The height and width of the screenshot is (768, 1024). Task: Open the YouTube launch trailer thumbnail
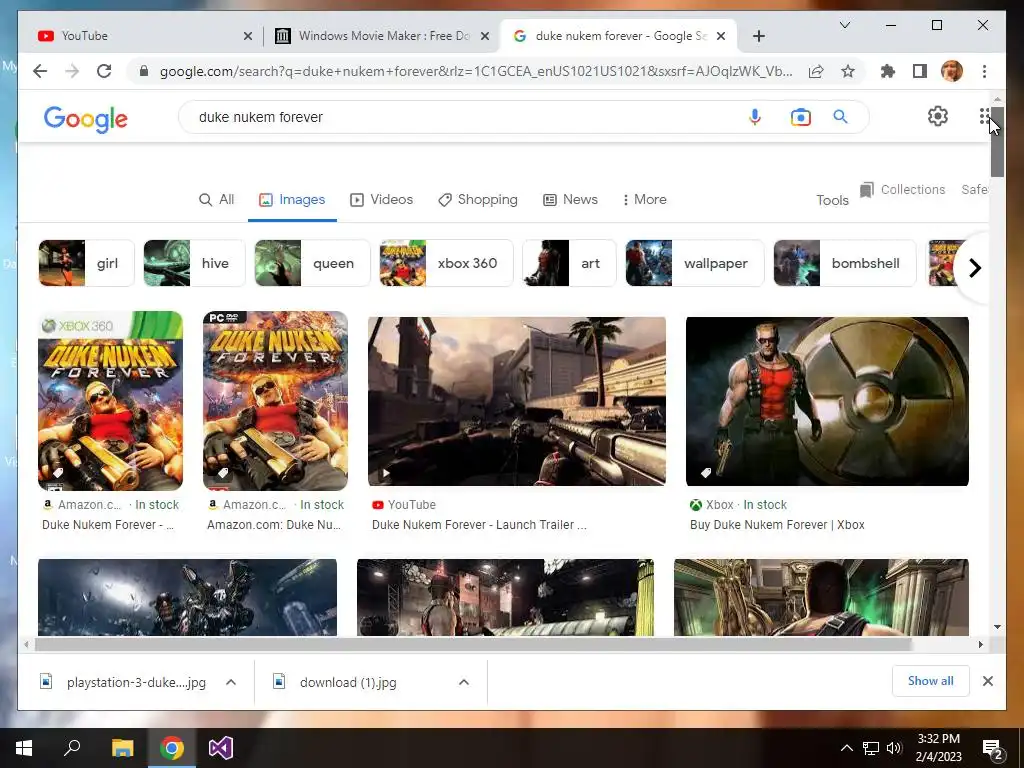pos(517,401)
